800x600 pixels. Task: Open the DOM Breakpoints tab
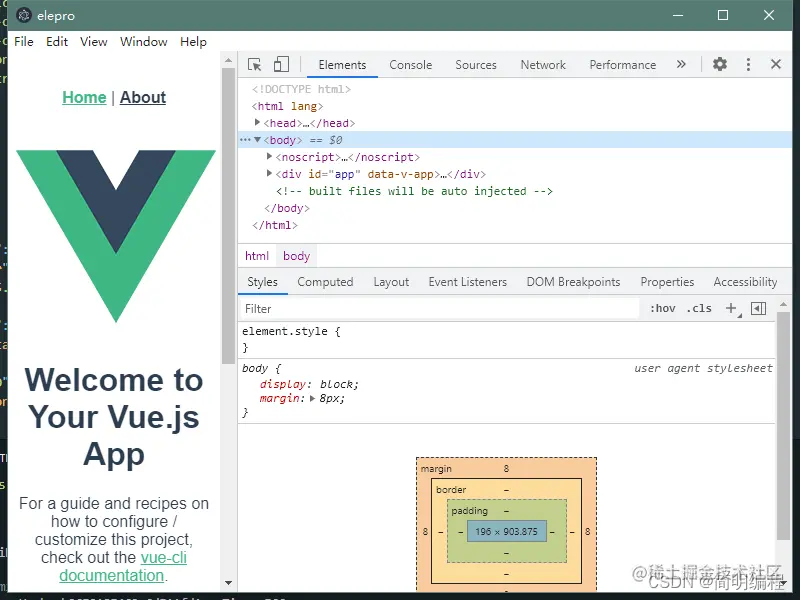point(573,282)
